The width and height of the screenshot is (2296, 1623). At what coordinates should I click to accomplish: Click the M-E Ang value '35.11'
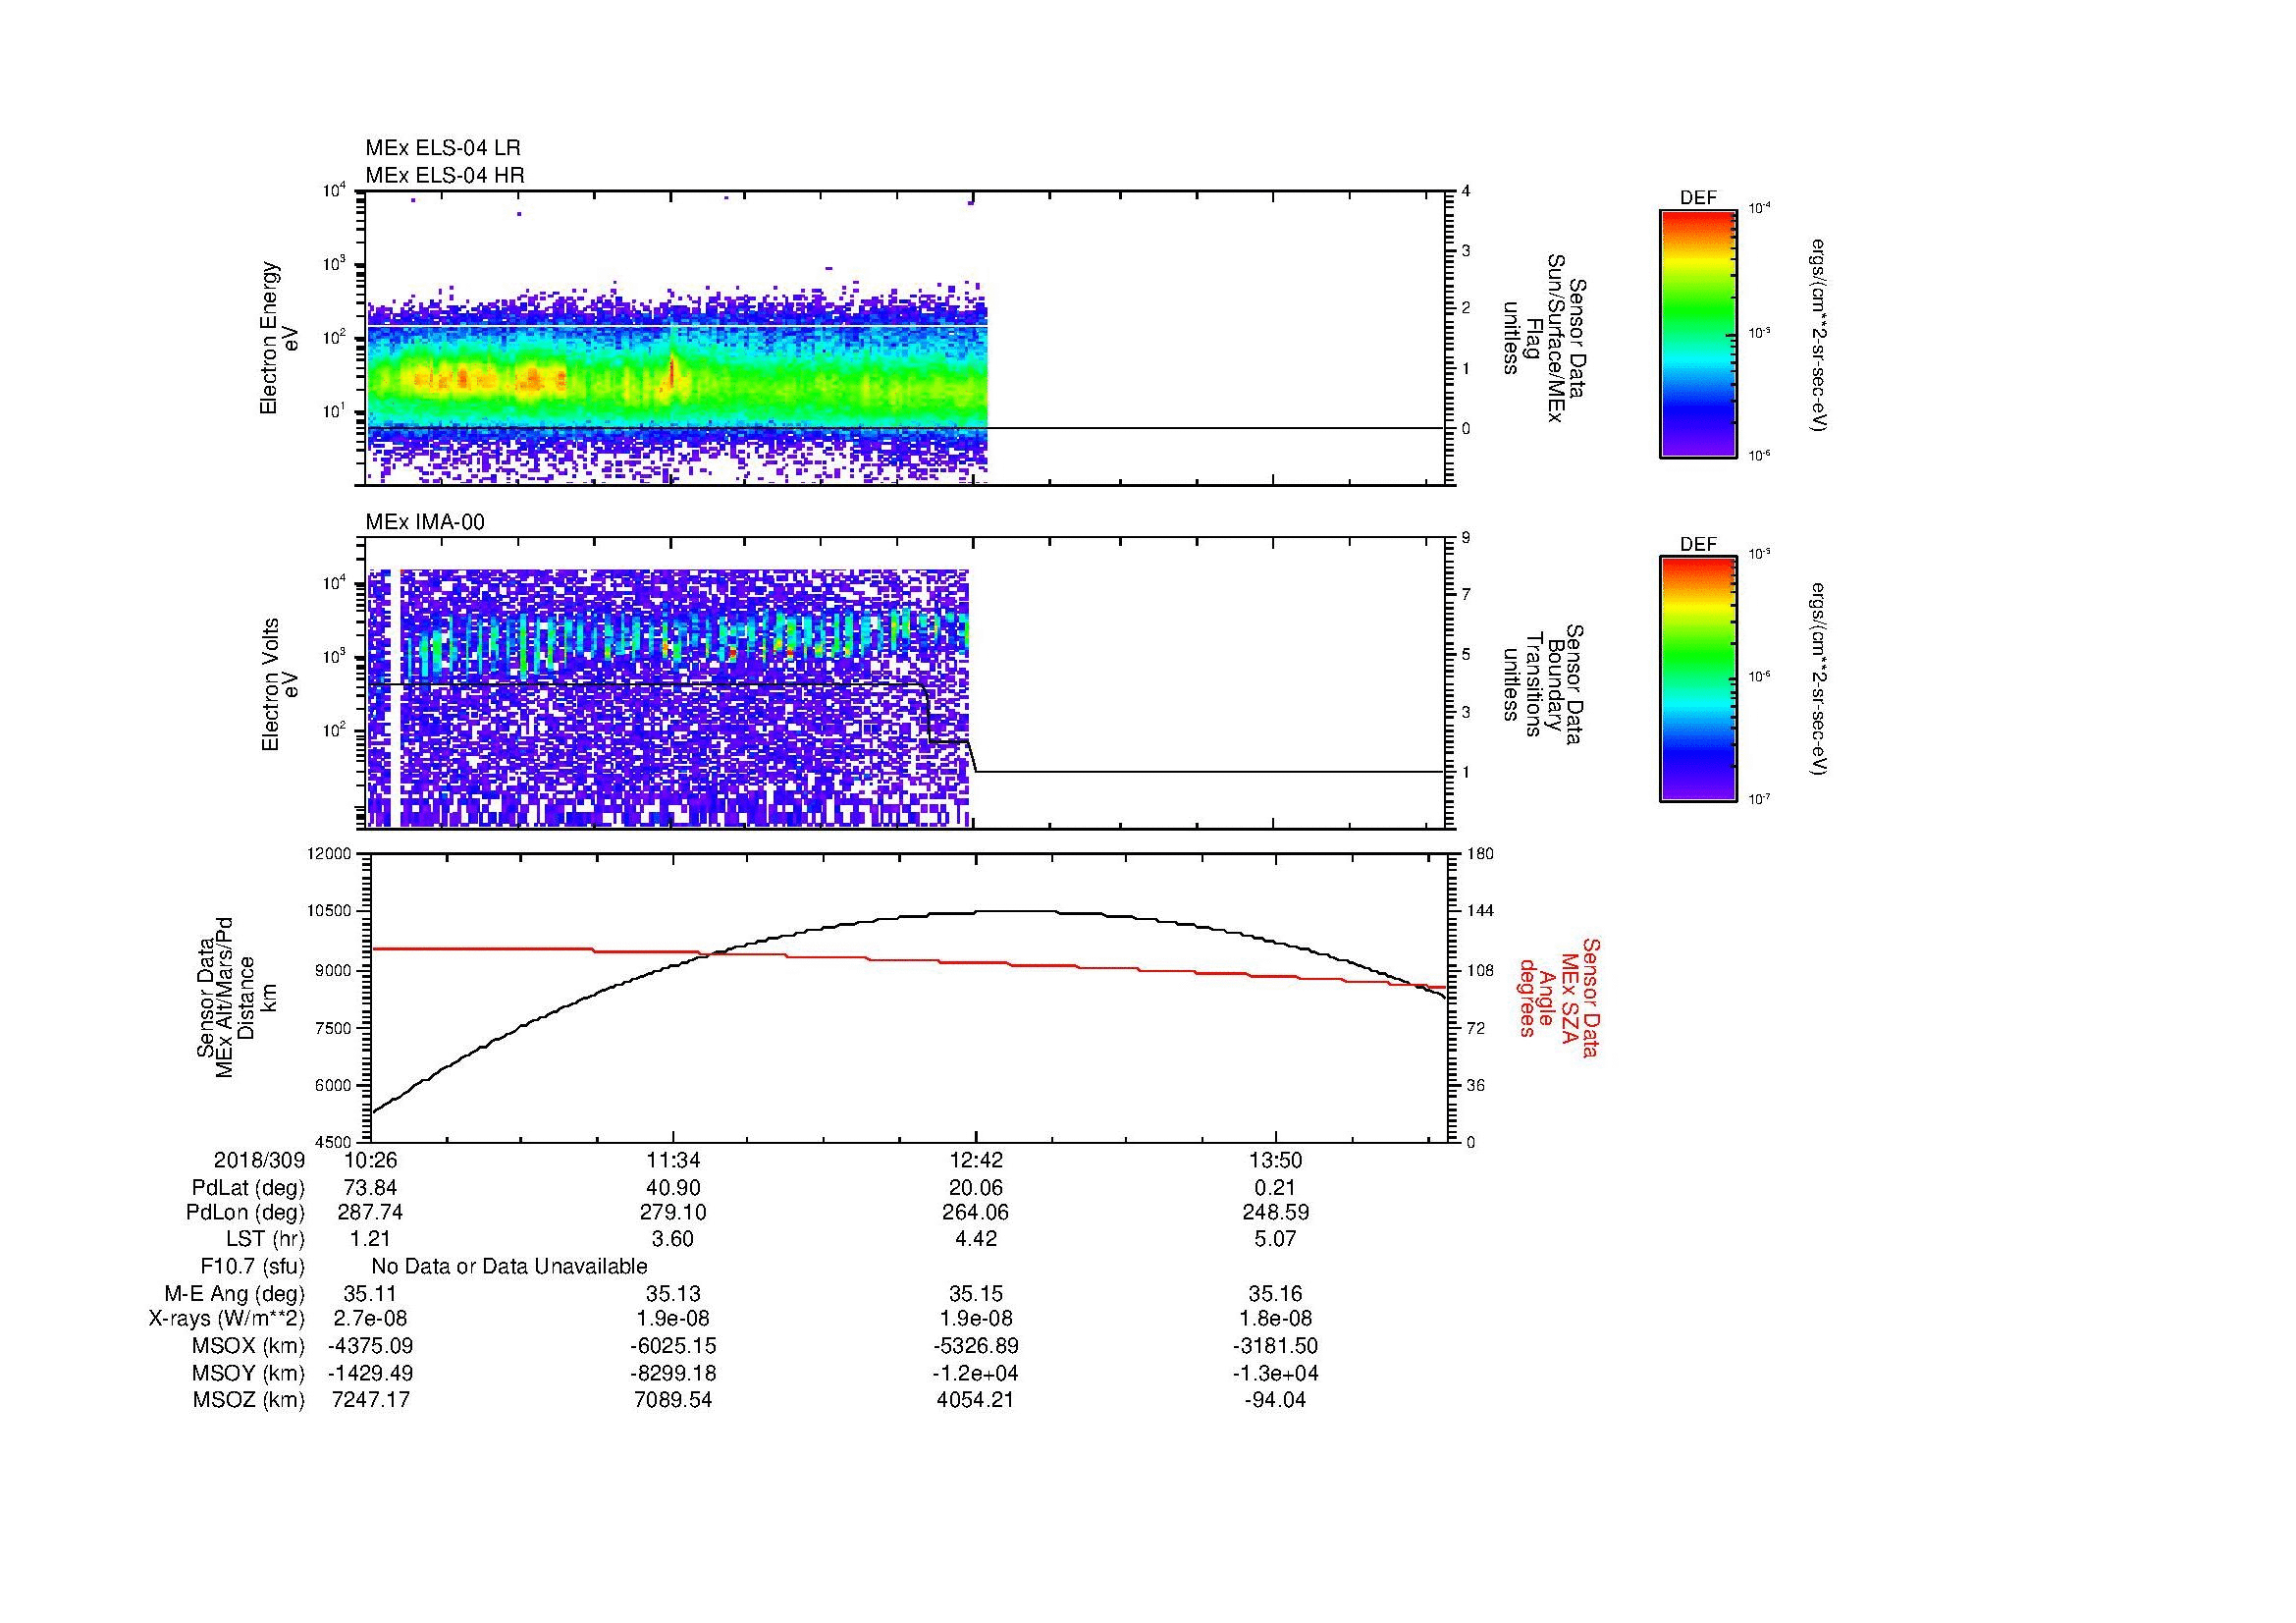click(371, 1294)
